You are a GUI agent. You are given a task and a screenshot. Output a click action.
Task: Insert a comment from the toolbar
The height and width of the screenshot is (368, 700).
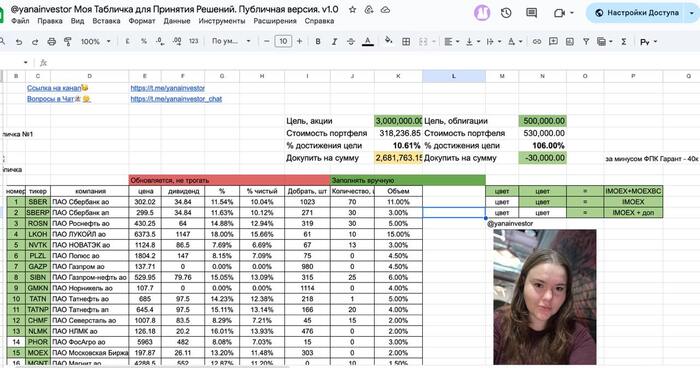[553, 42]
